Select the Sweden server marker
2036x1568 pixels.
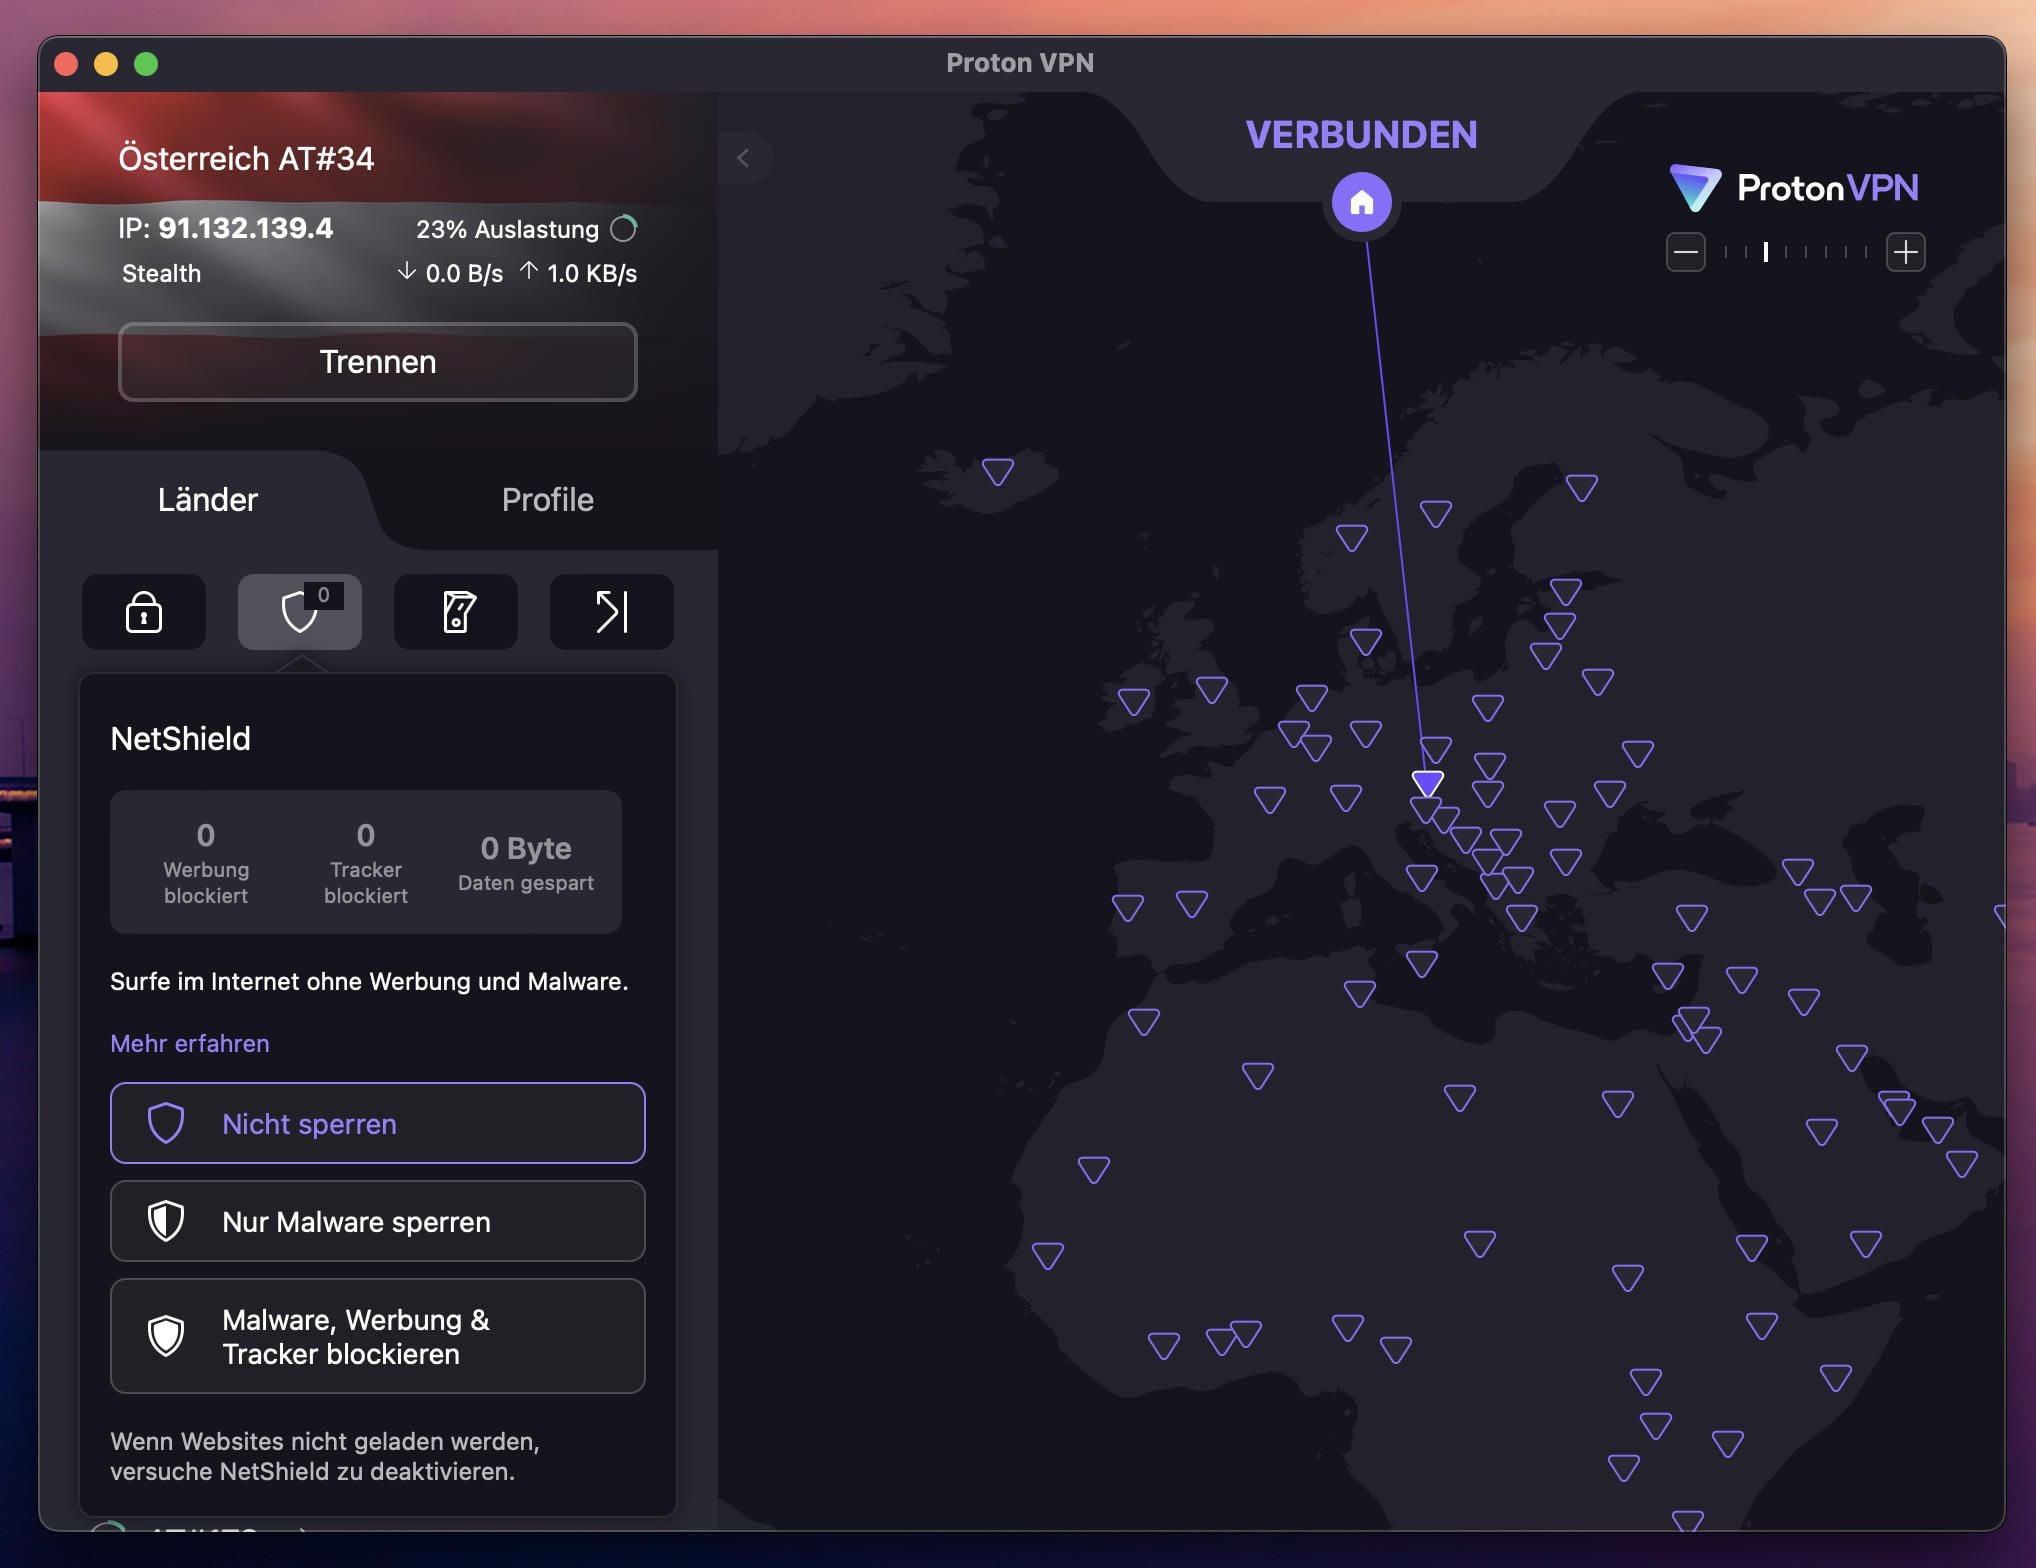(x=1436, y=513)
